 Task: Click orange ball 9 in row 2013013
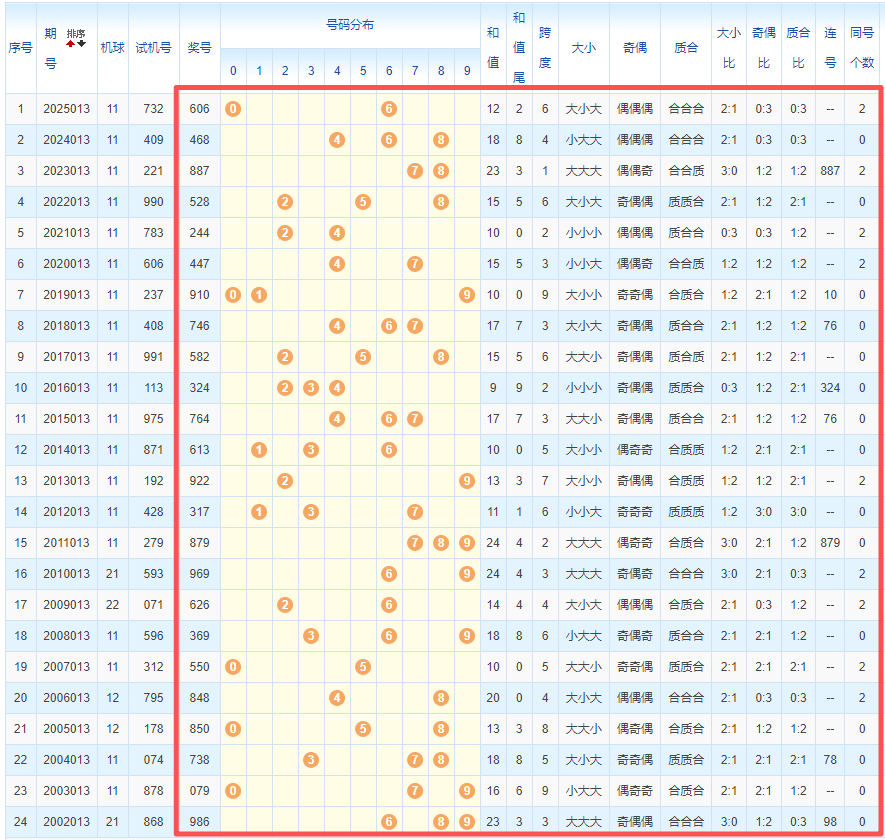pos(467,481)
